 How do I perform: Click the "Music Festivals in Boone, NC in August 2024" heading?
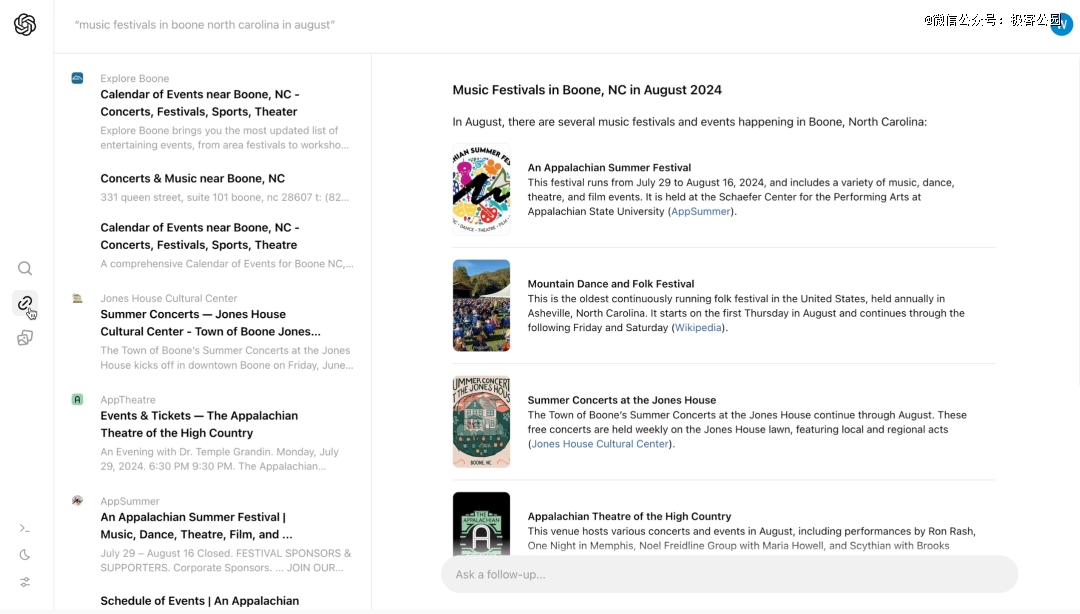(587, 90)
